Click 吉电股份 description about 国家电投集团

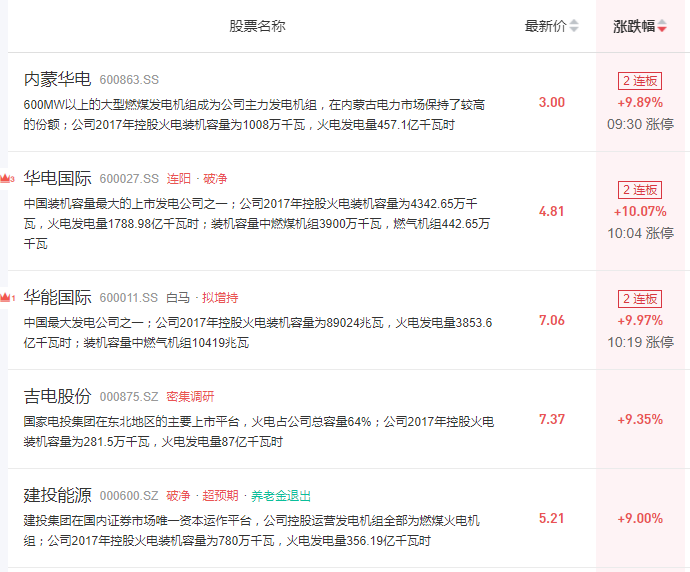[259, 432]
